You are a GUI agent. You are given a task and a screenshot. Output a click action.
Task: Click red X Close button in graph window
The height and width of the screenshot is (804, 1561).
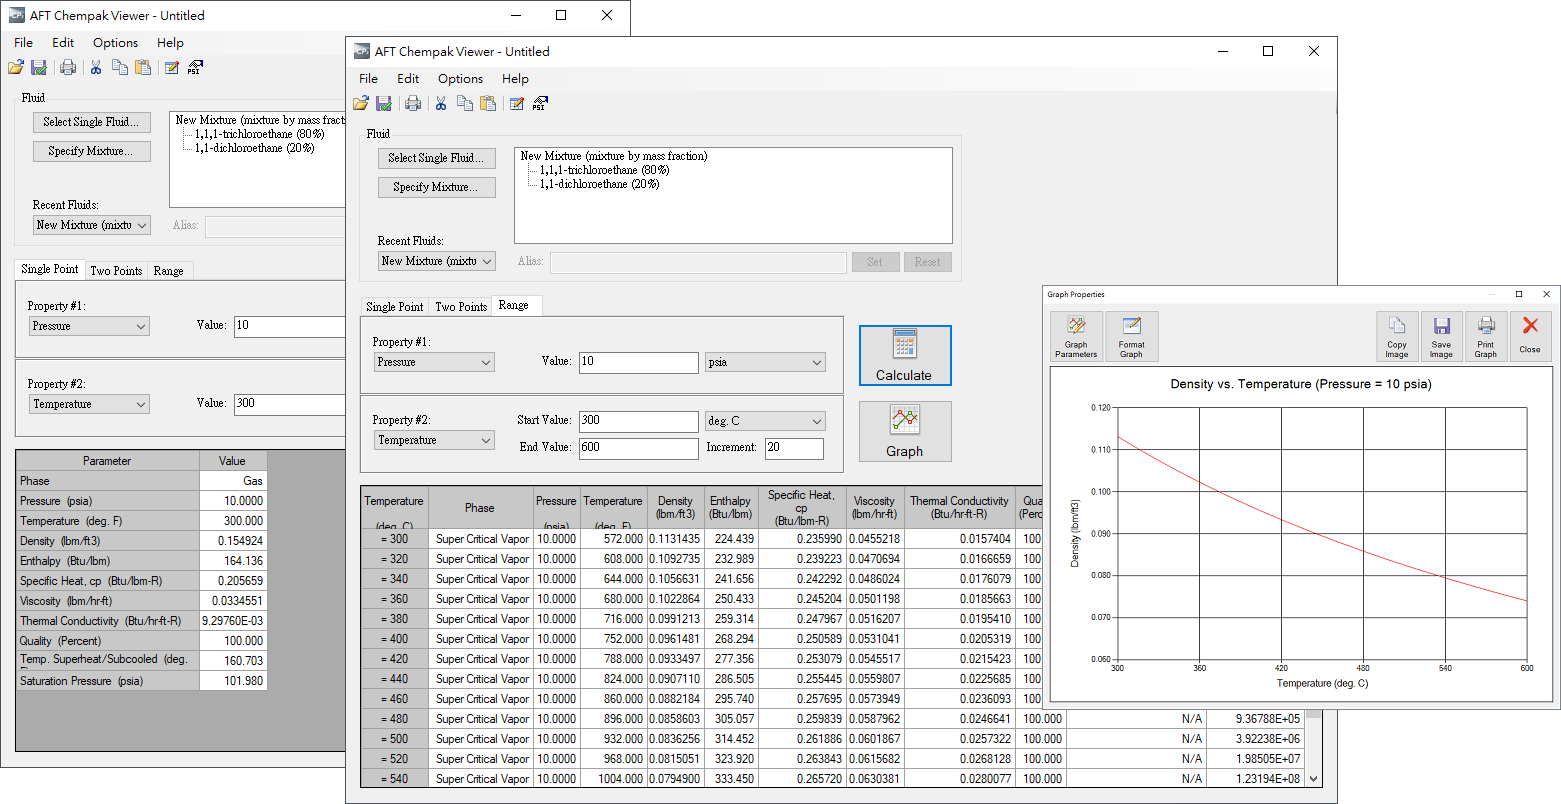click(1530, 337)
